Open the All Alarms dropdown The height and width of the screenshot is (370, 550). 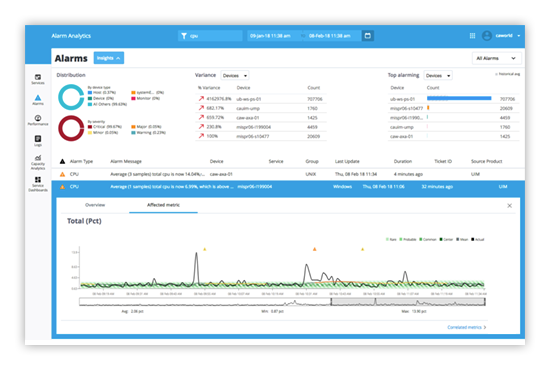coord(497,58)
